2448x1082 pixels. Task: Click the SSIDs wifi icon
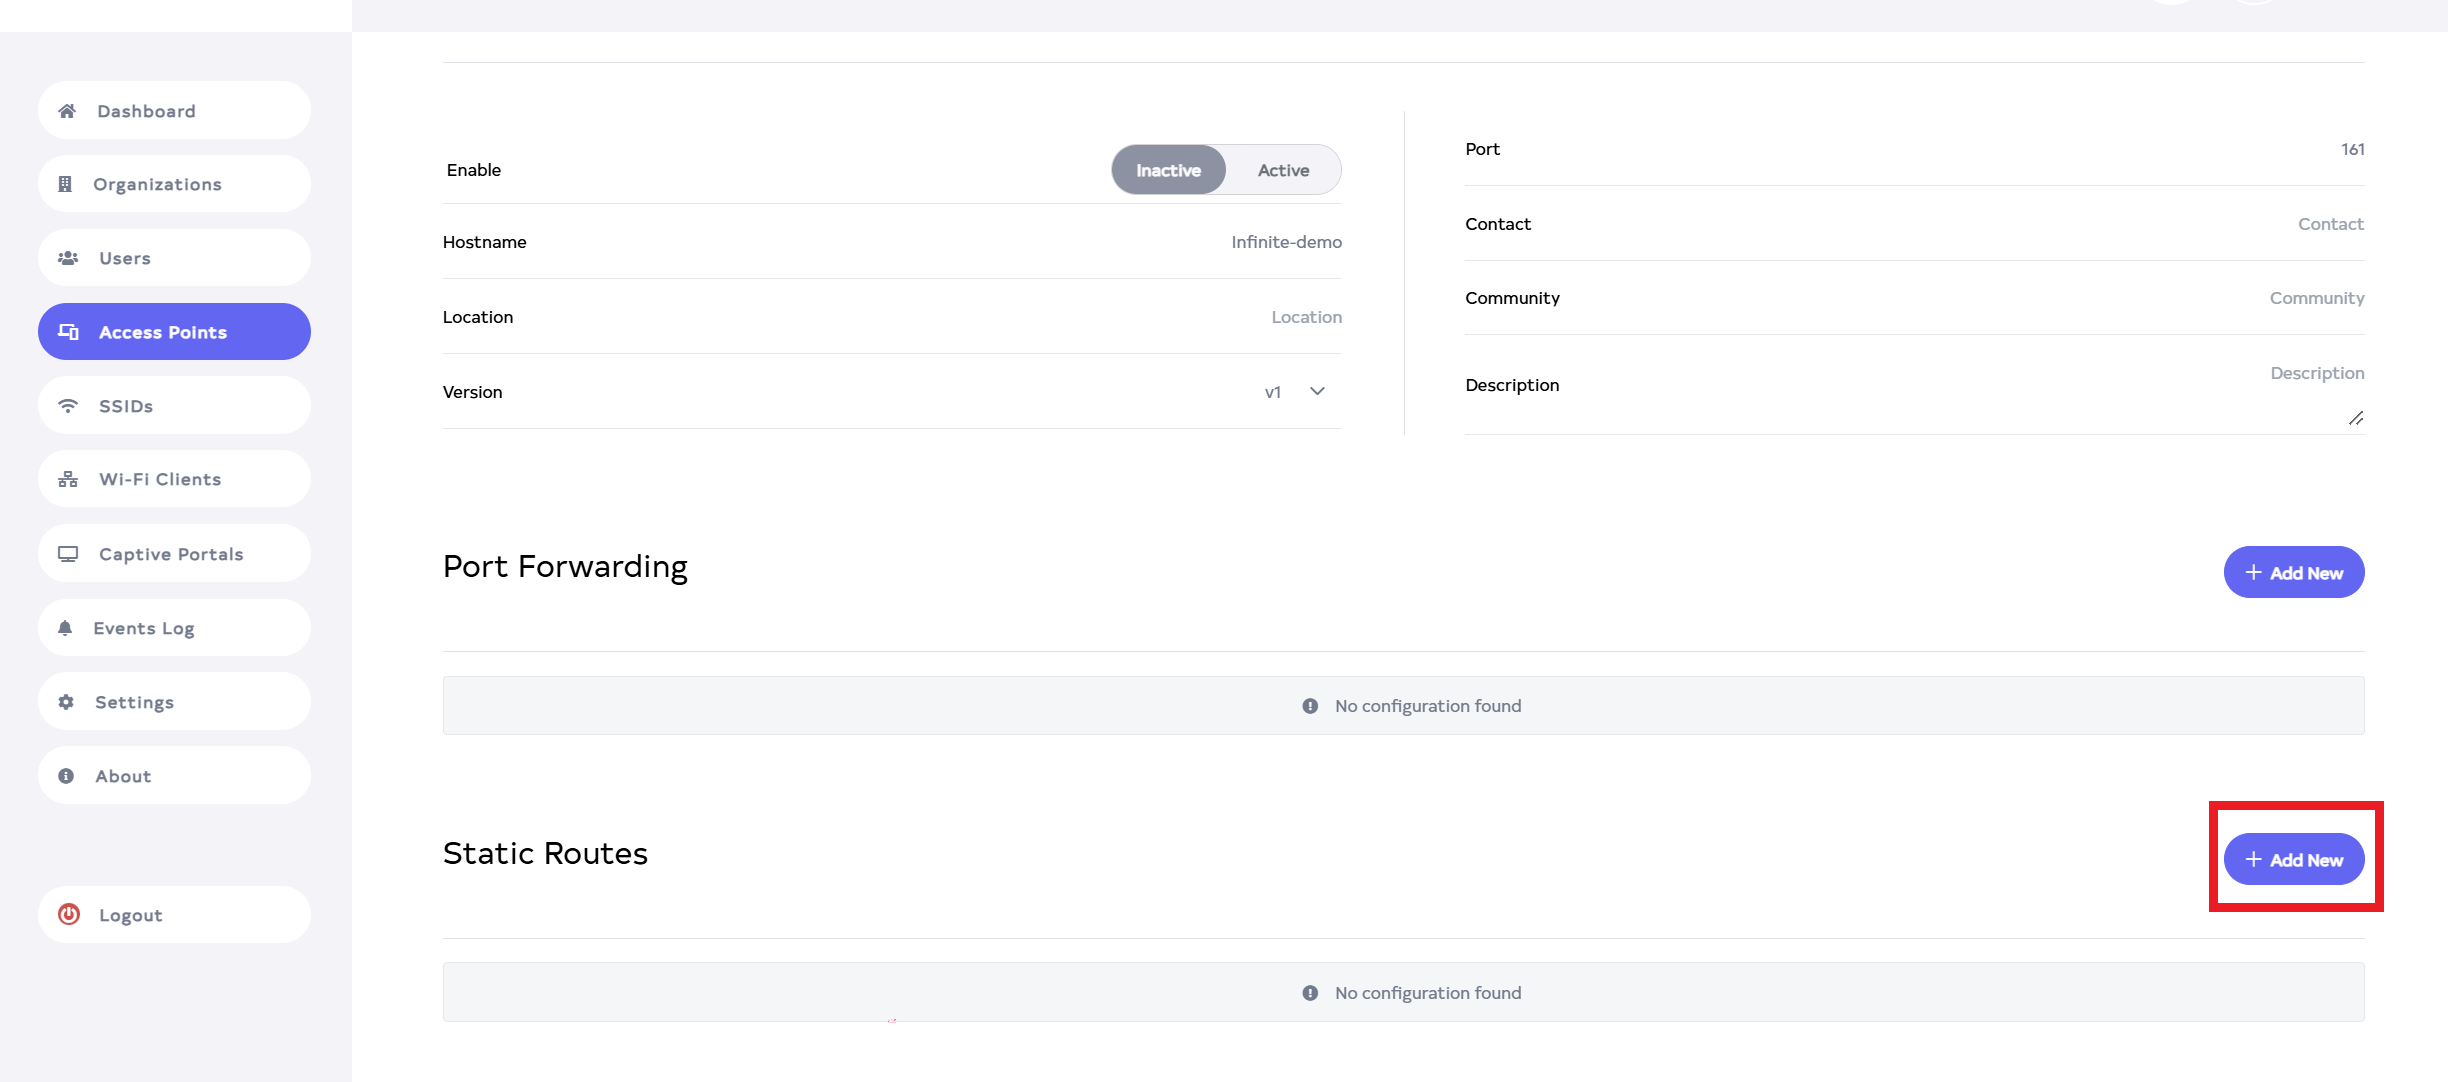pyautogui.click(x=68, y=406)
